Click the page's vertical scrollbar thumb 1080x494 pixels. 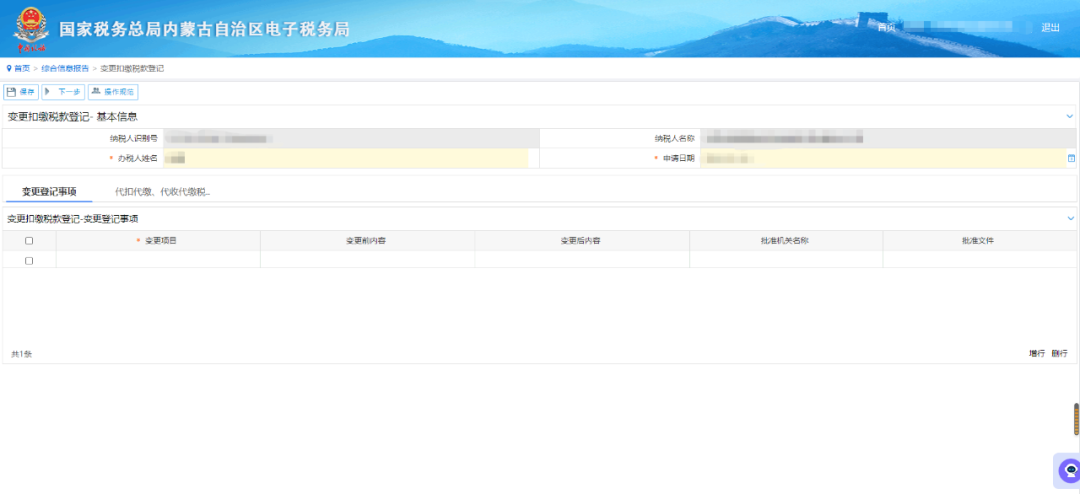(1077, 419)
